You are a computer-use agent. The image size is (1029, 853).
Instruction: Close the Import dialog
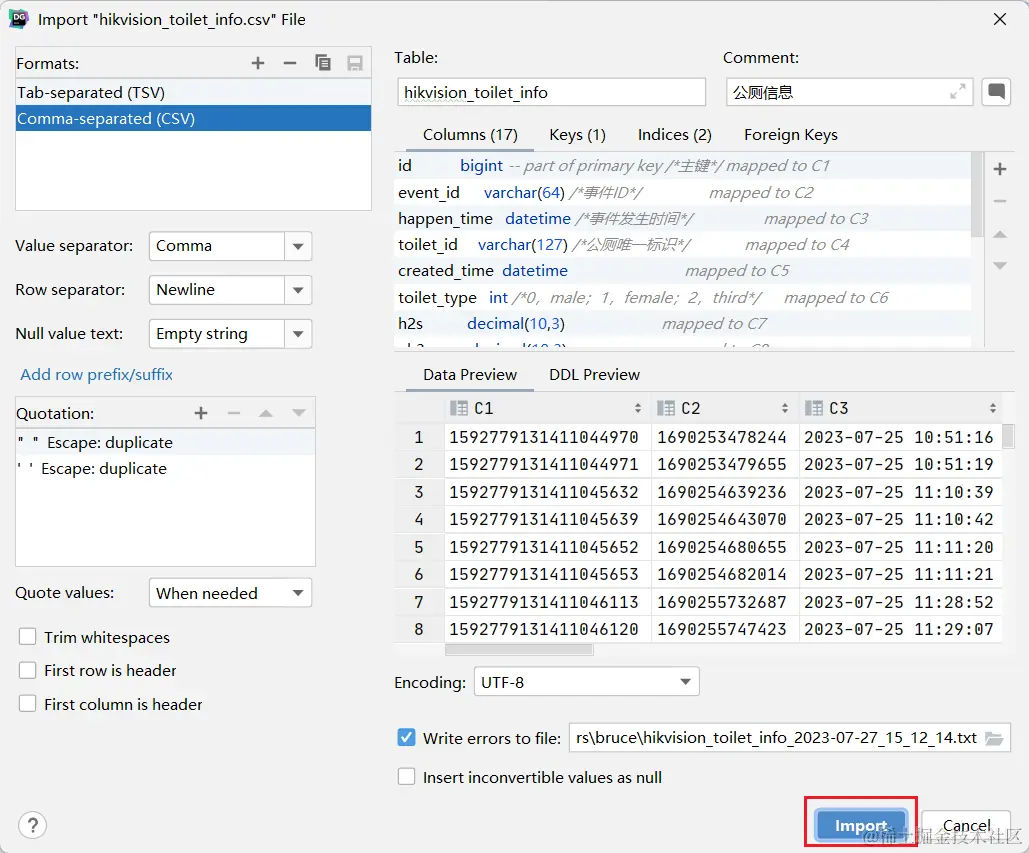[999, 19]
